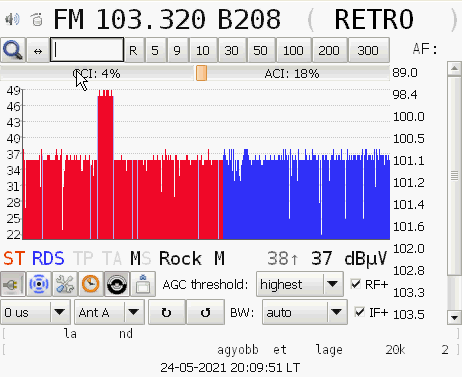462x377 pixels.
Task: Click the frequency entry field
Action: coord(87,50)
